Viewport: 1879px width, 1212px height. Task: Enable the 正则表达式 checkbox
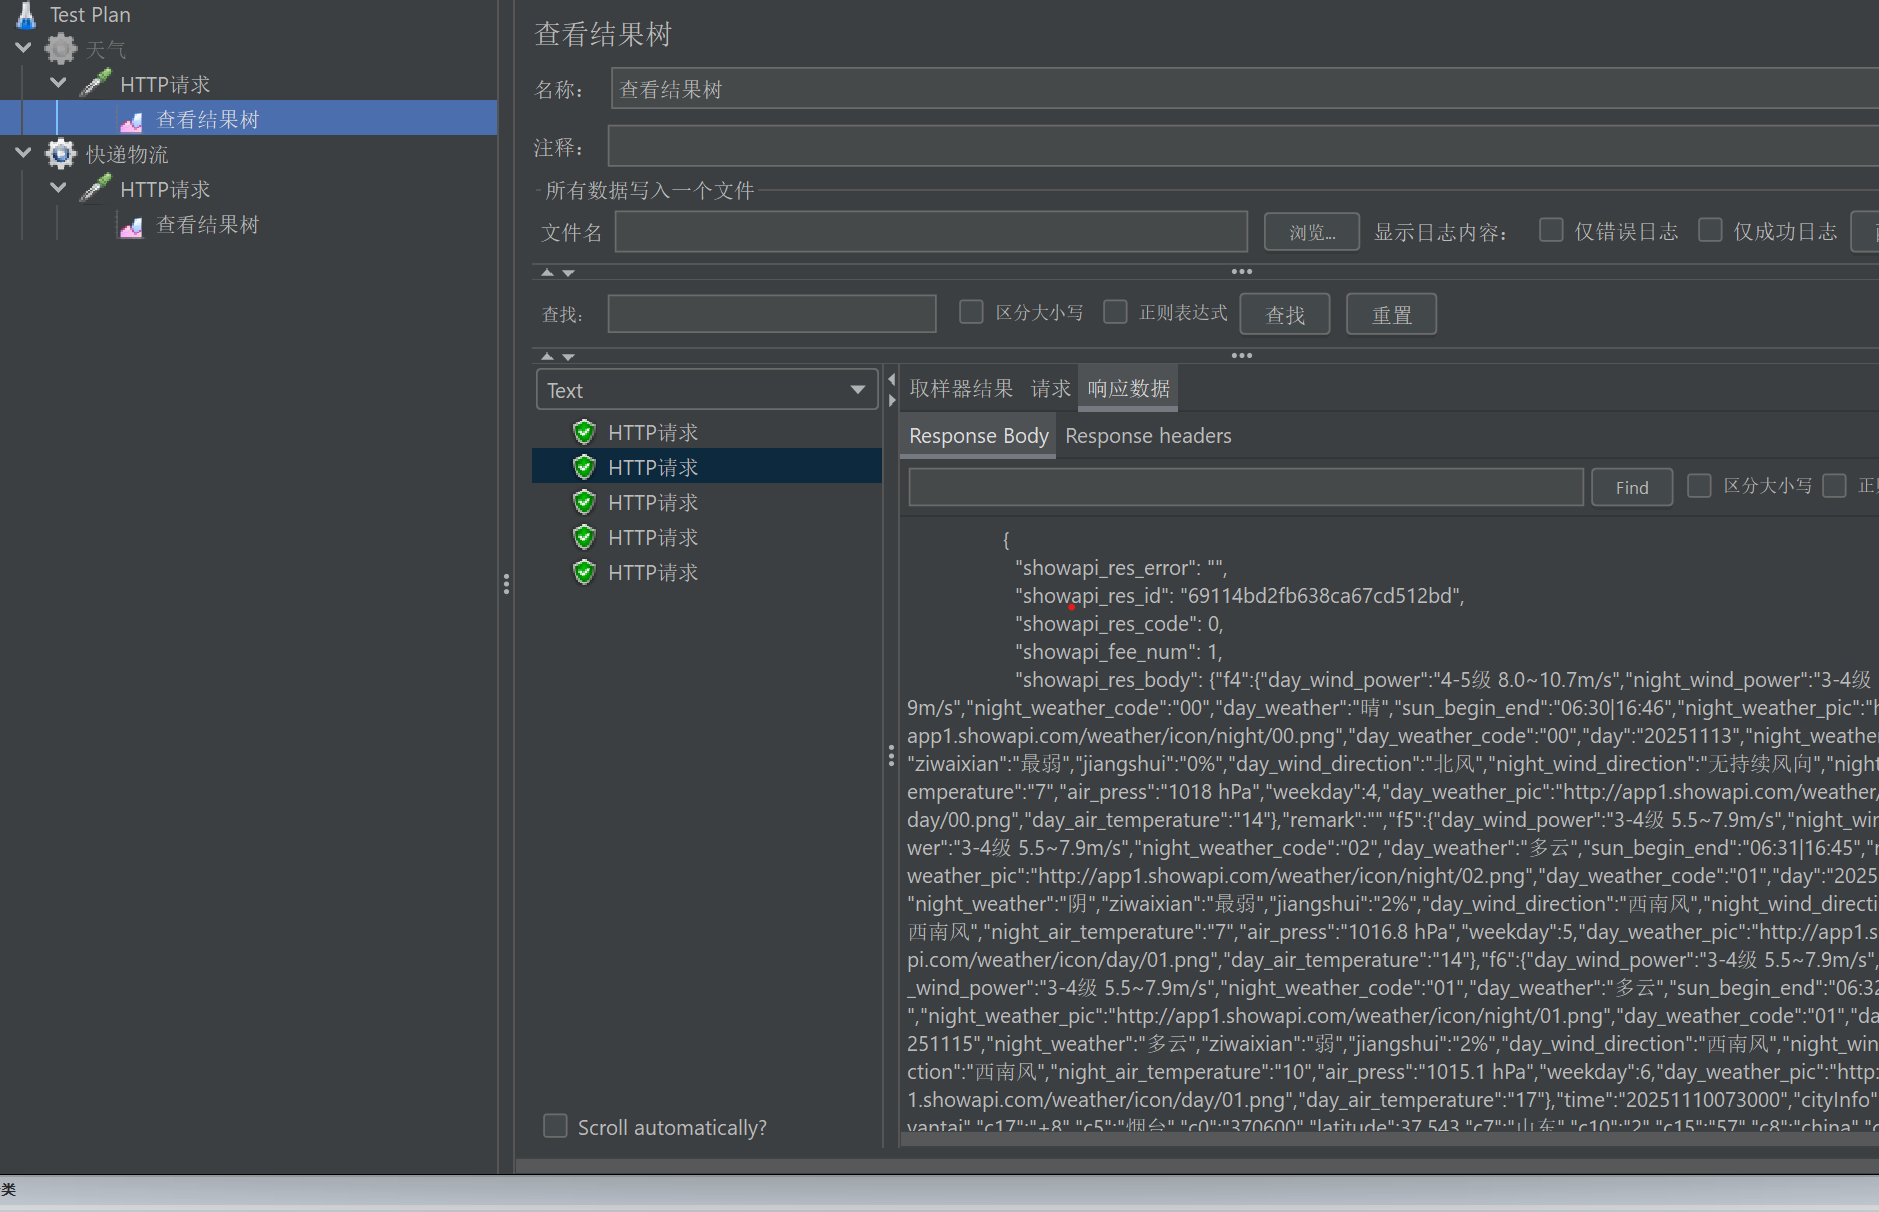tap(1115, 312)
